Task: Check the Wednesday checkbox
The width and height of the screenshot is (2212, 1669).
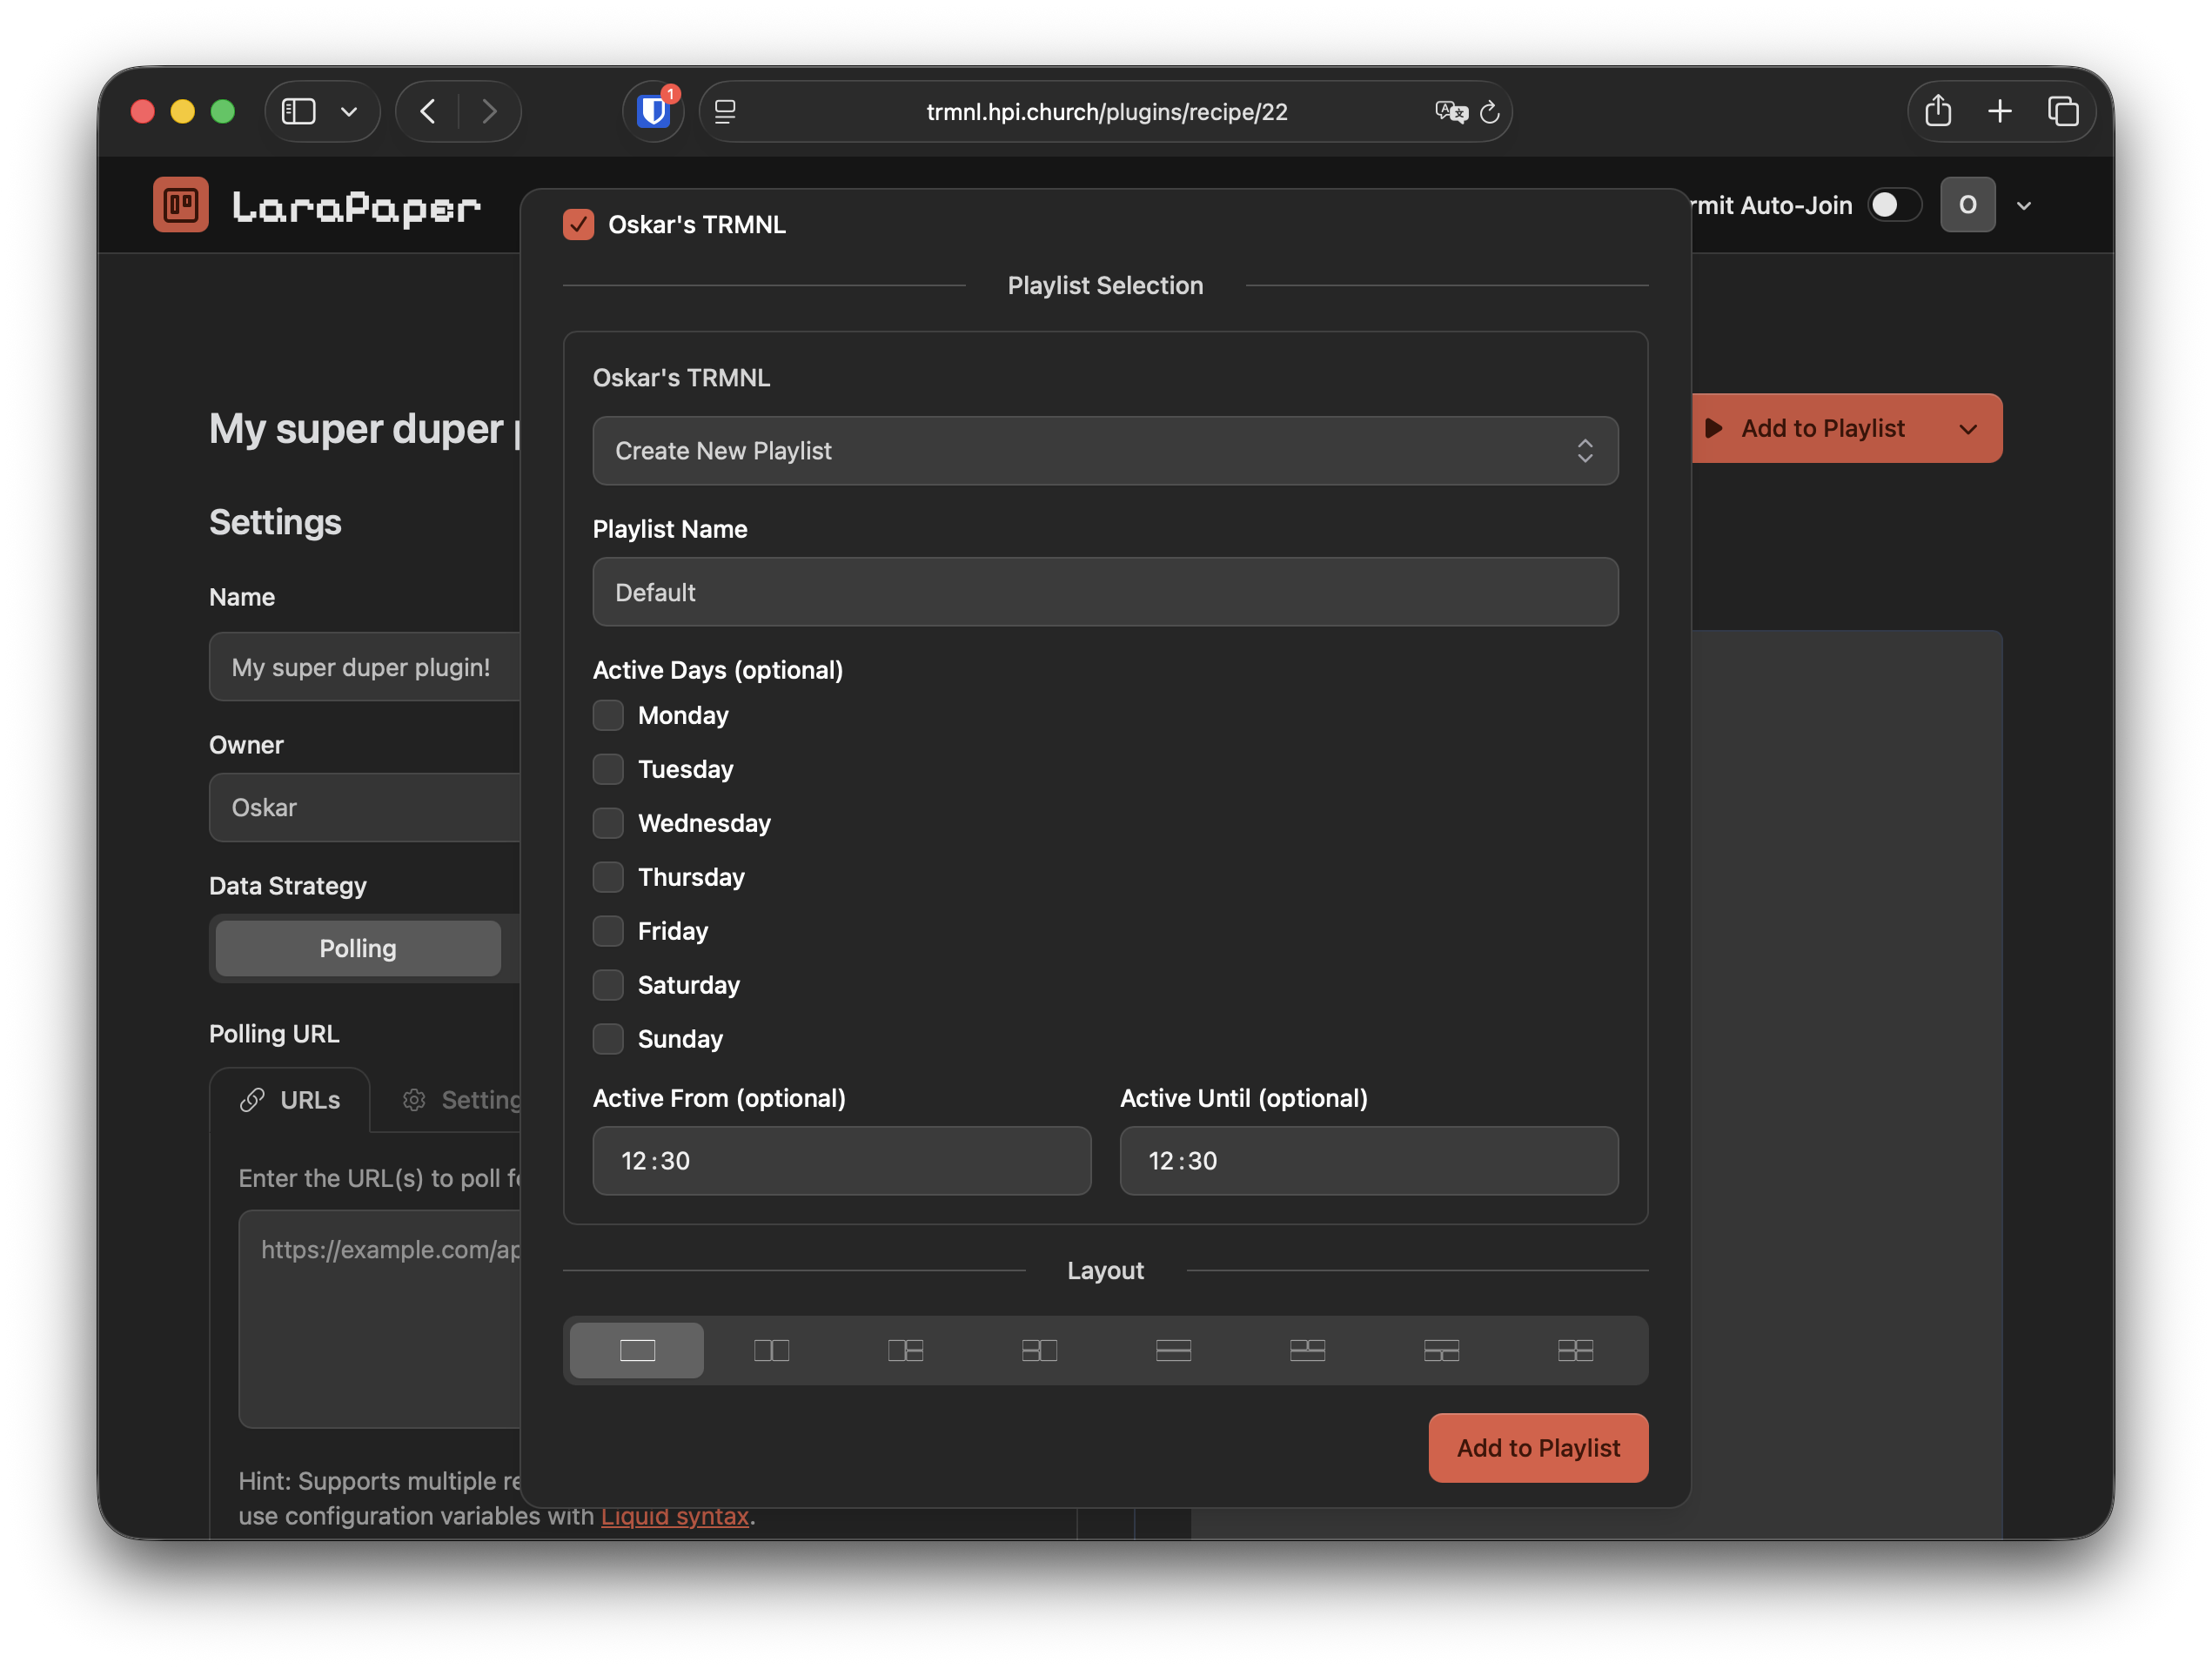Action: pyautogui.click(x=608, y=823)
